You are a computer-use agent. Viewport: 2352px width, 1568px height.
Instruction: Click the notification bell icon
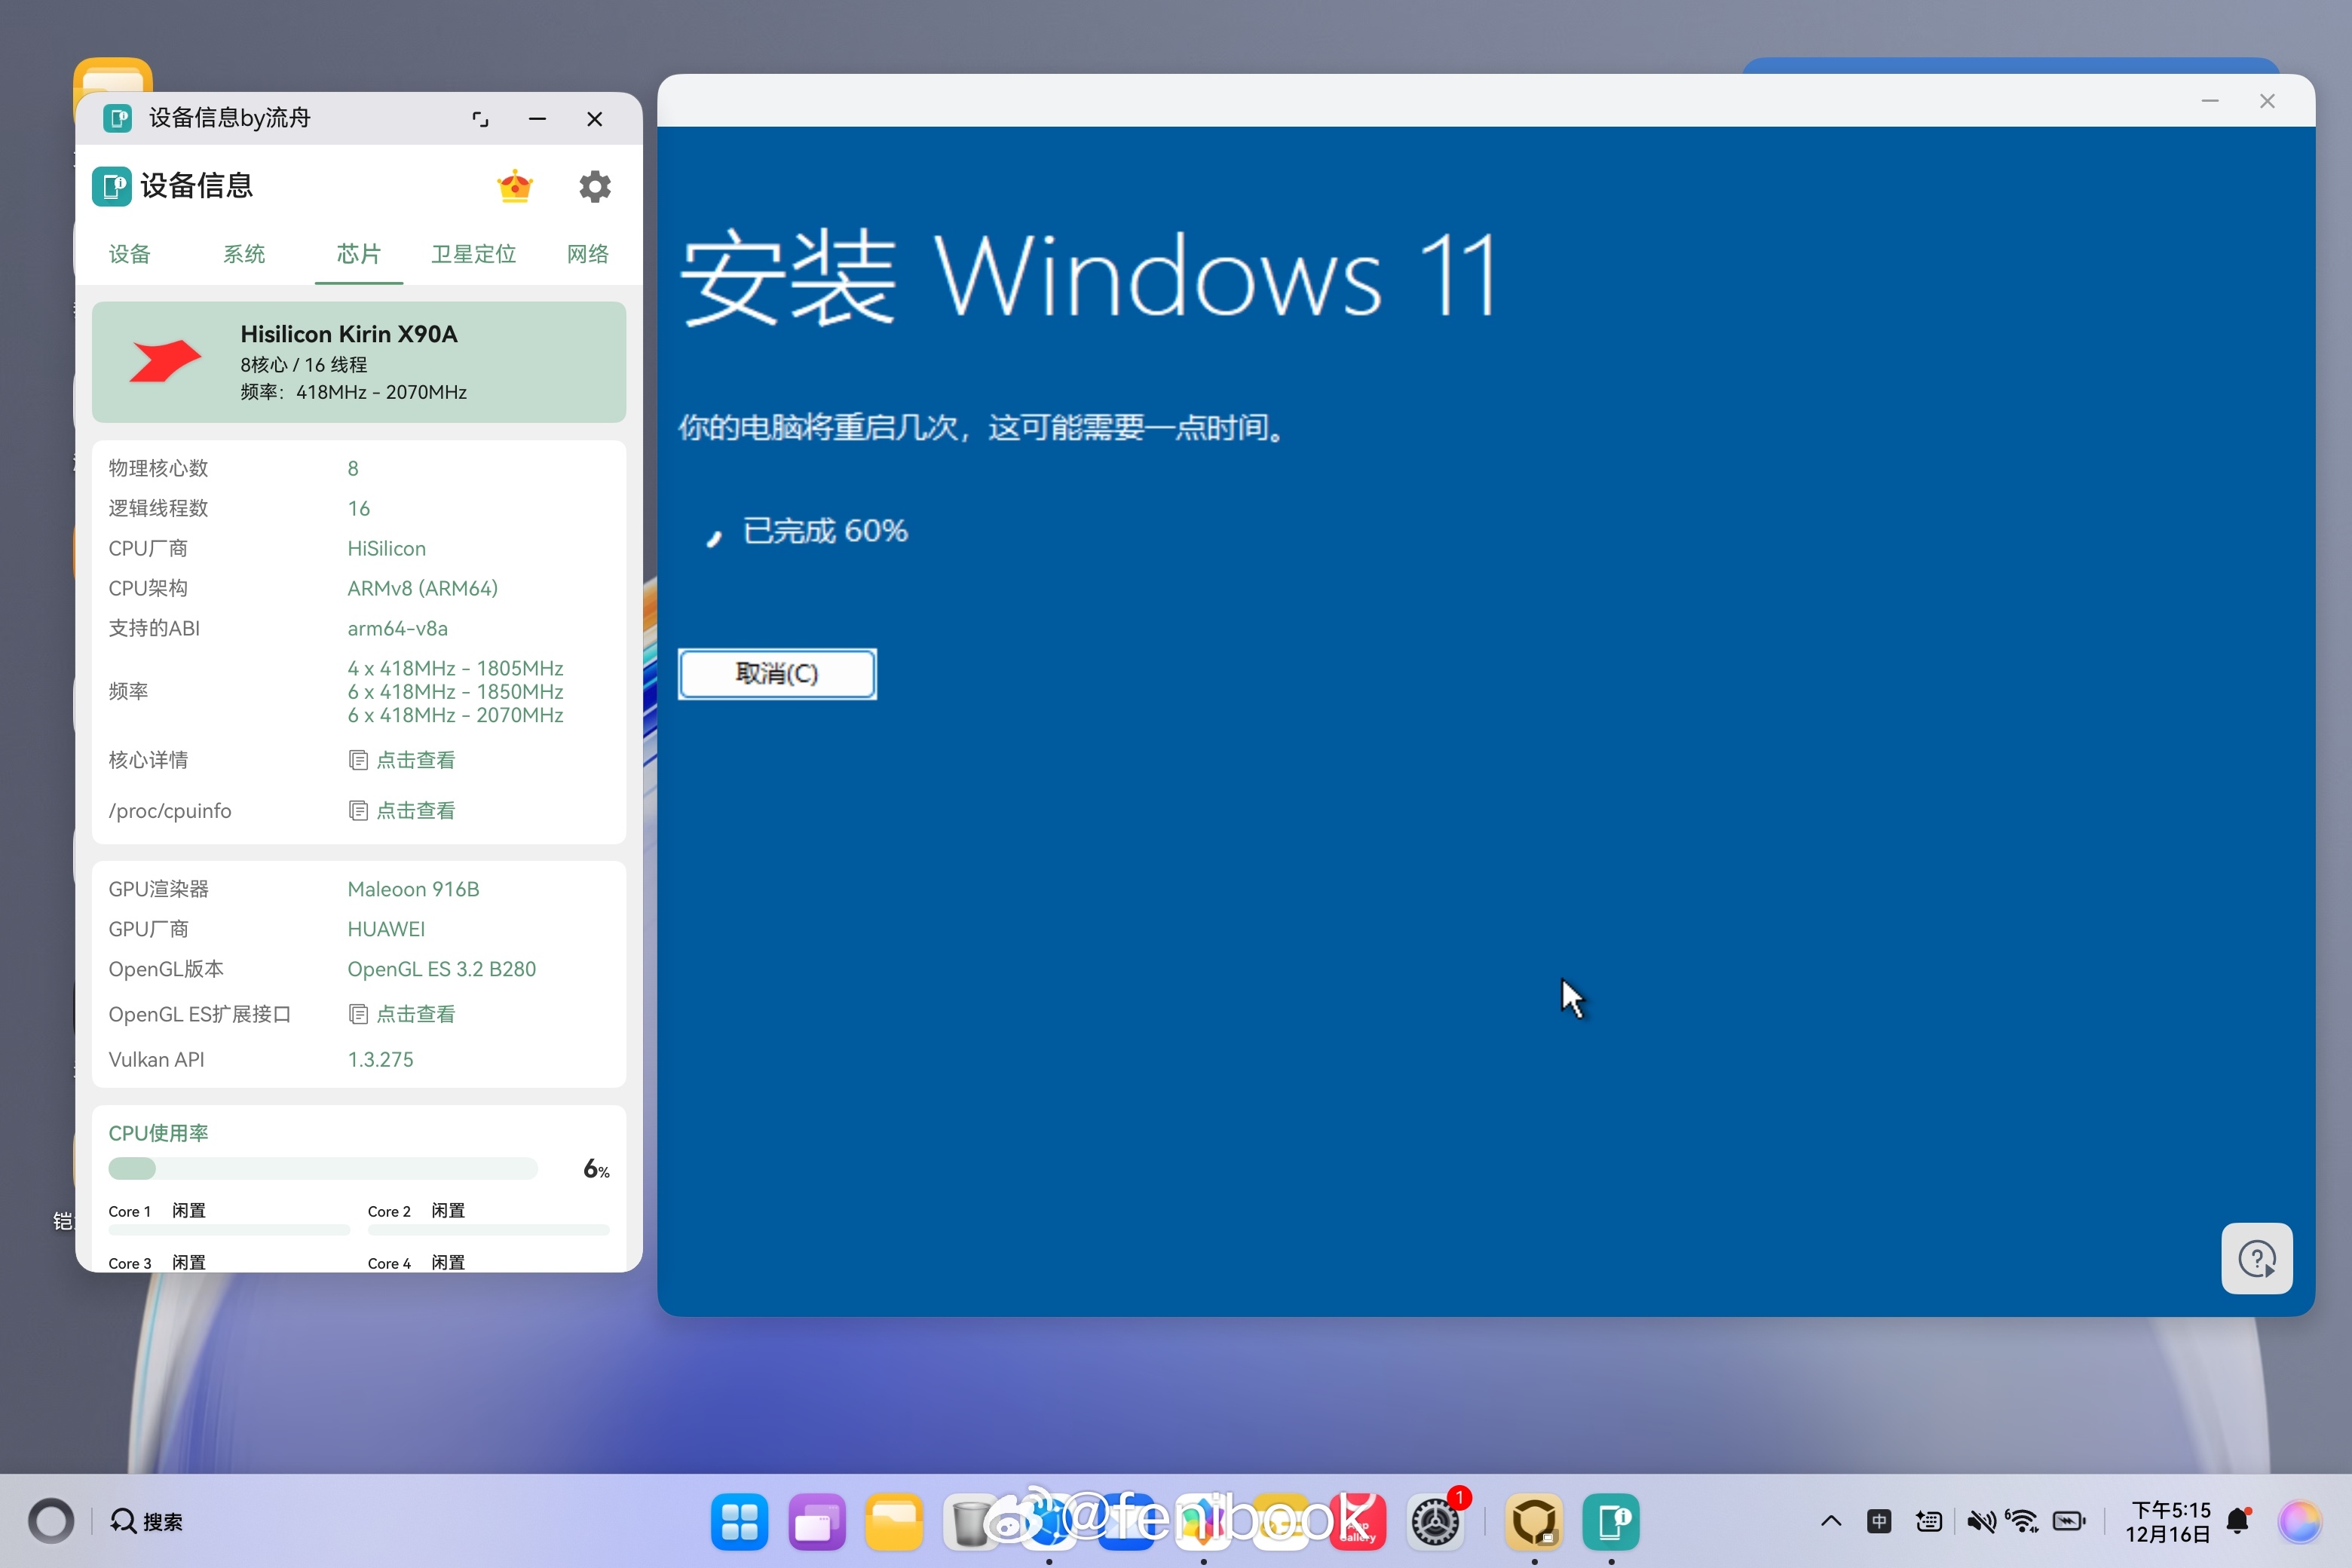[2238, 1521]
